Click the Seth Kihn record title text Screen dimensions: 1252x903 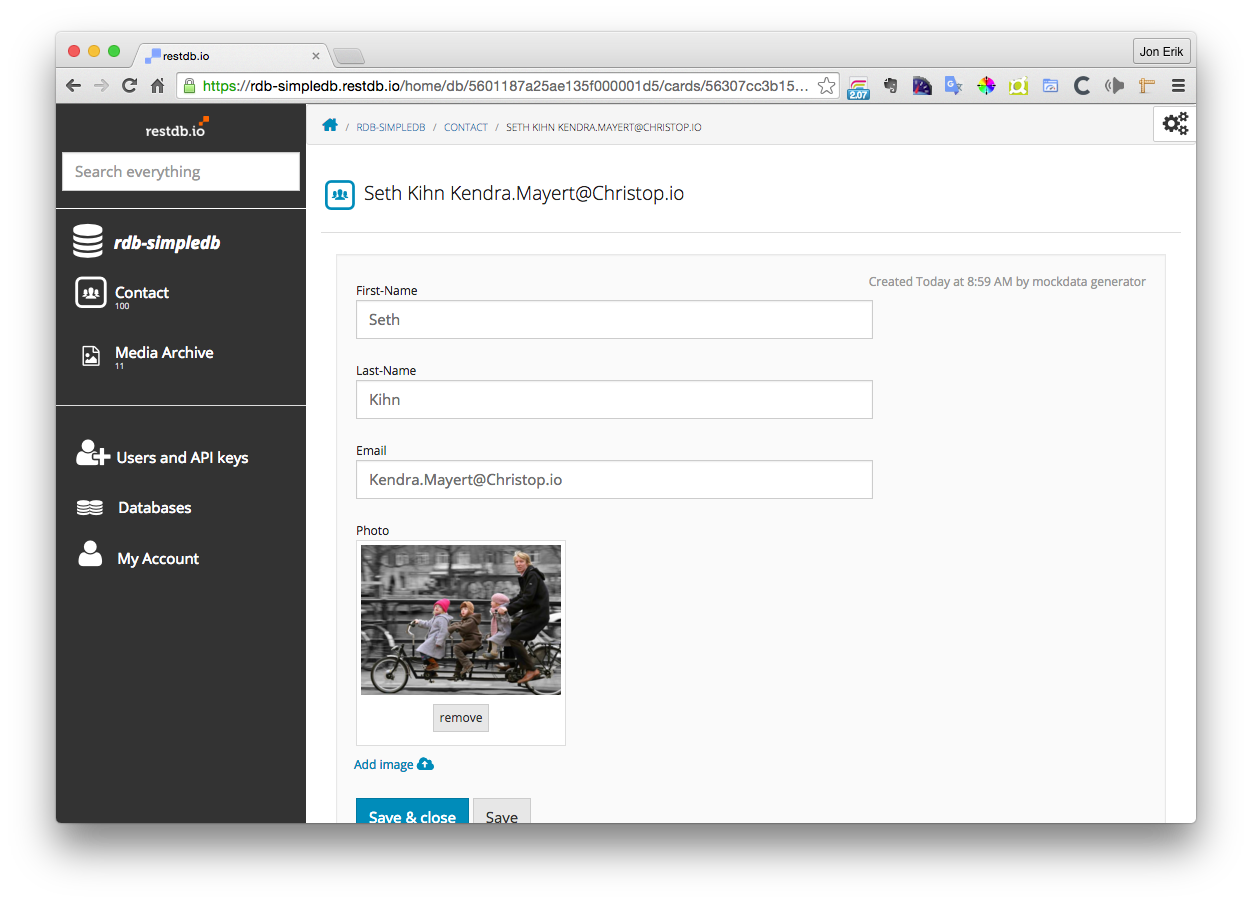coord(524,194)
